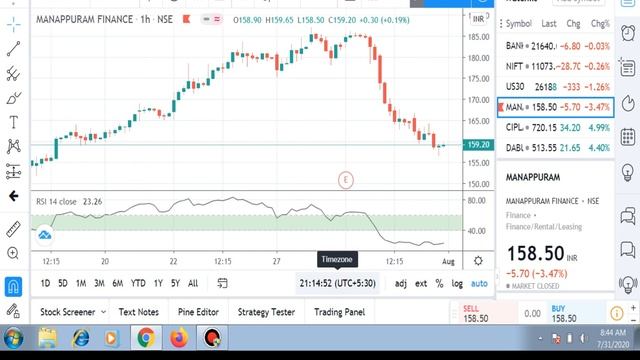Click the earnings E marker on chart
640x360 pixels.
[x=346, y=180]
